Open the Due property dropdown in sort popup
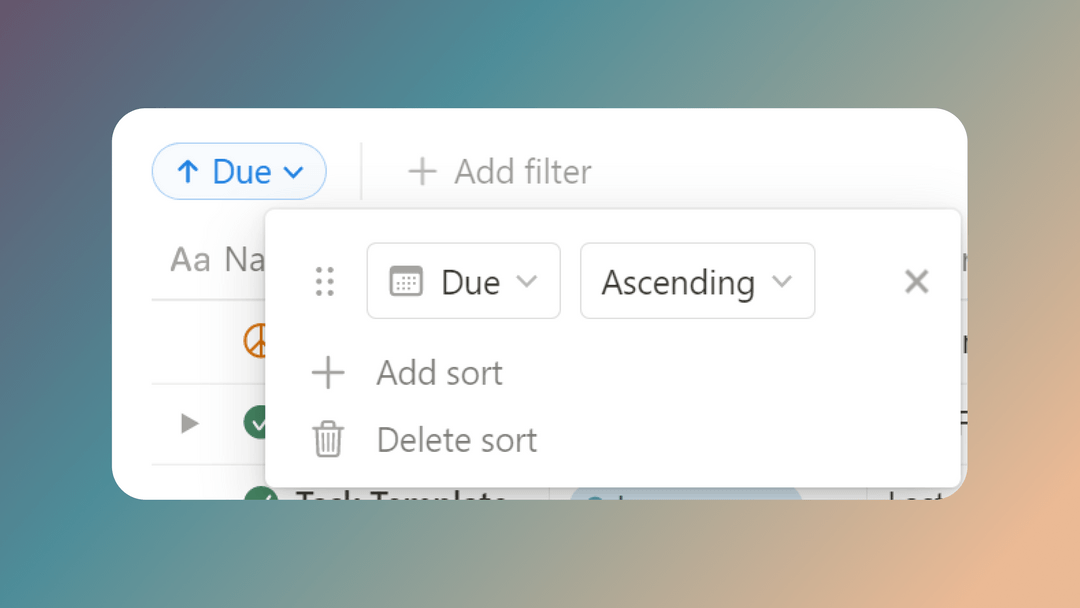The height and width of the screenshot is (608, 1080). [x=463, y=281]
